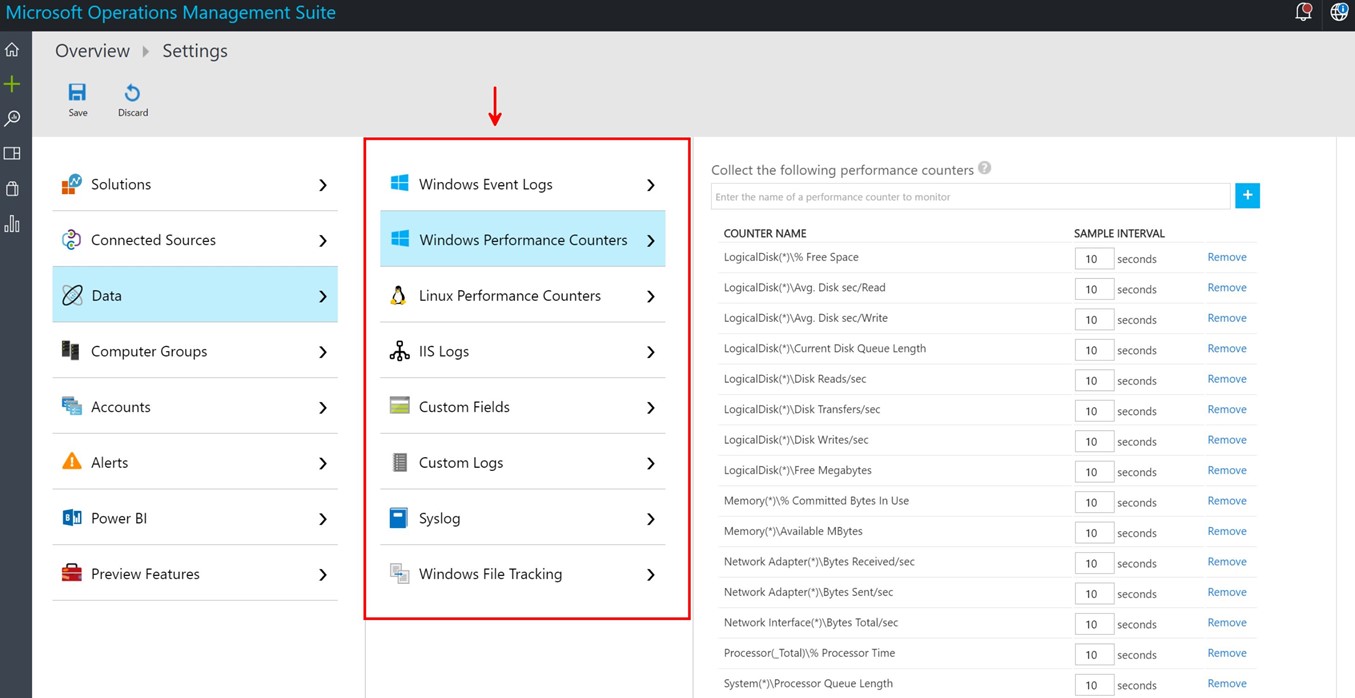Click the Microsoft Operations Management Suite title
Image resolution: width=1355 pixels, height=698 pixels.
tap(171, 13)
